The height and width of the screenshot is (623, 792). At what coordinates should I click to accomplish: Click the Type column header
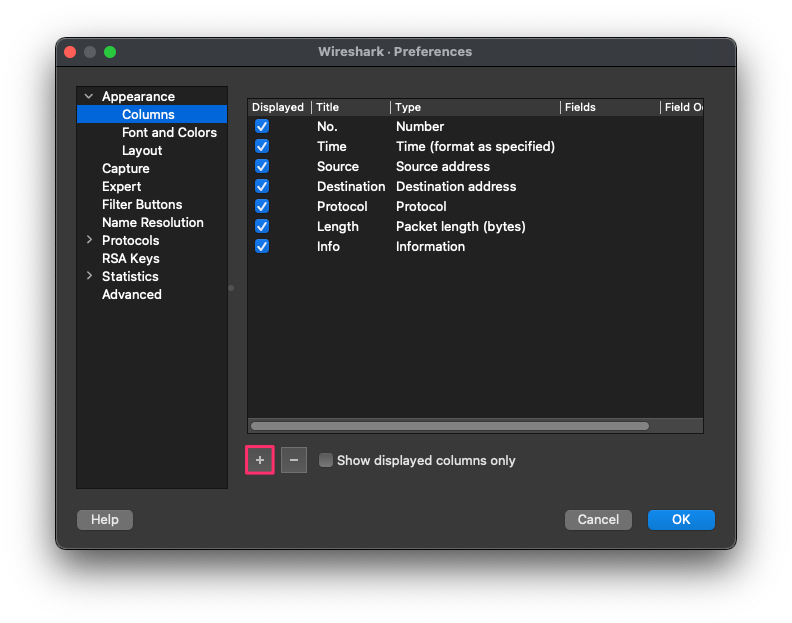point(475,107)
